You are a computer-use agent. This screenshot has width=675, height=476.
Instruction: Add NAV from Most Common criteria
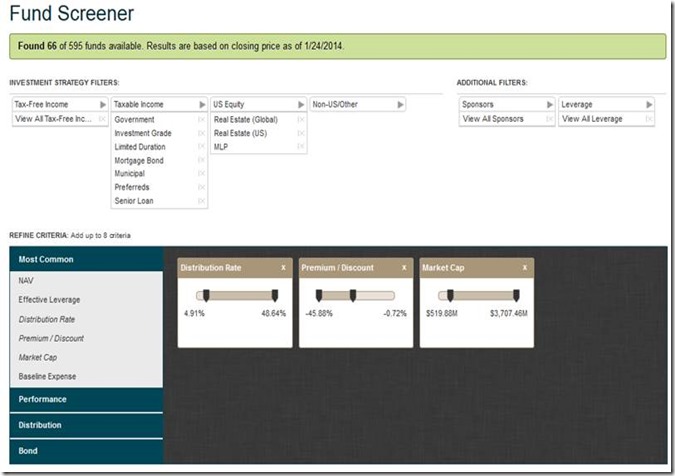(x=27, y=281)
